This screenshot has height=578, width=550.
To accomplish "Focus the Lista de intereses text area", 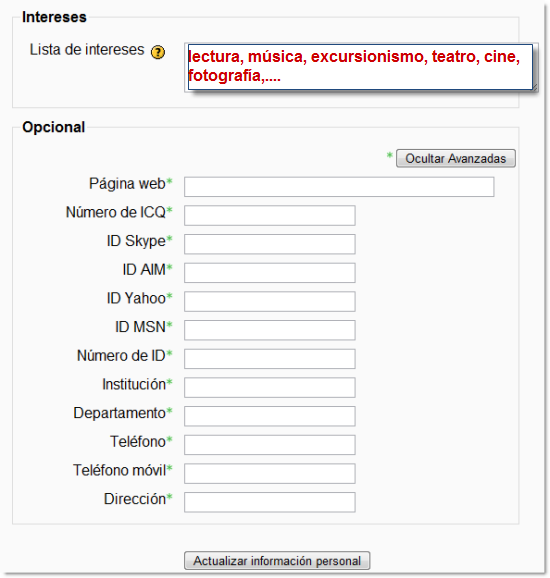I will tap(360, 67).
